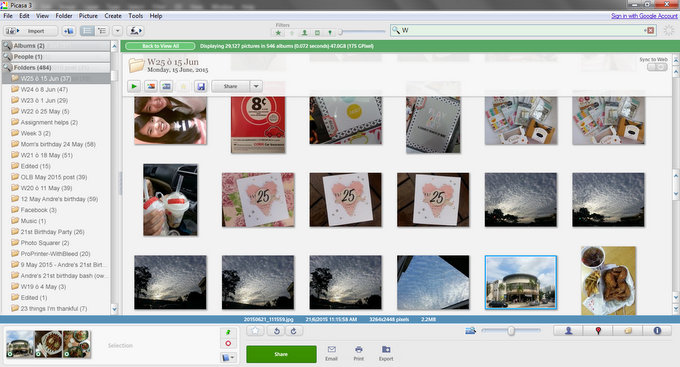Open the Places panel with red pin
Image resolution: width=680 pixels, height=367 pixels.
tap(598, 331)
